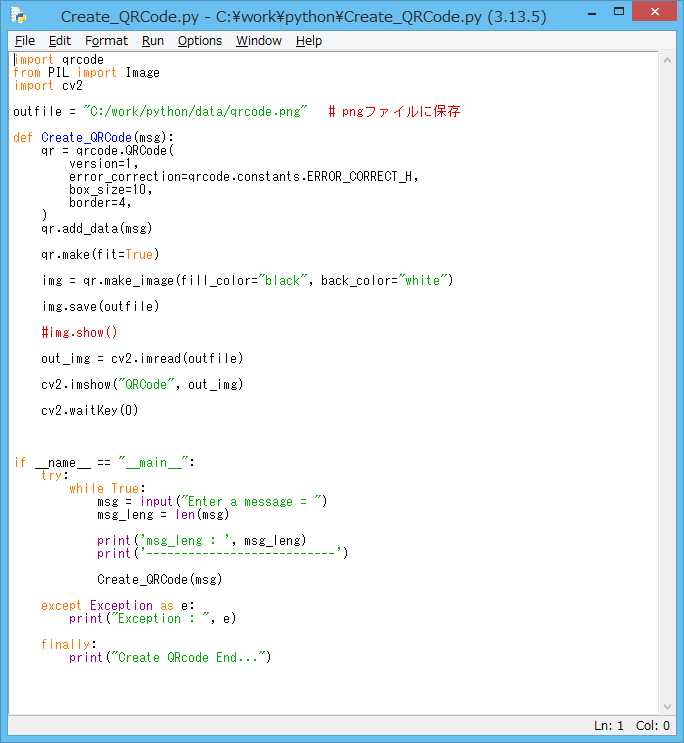This screenshot has width=684, height=743.
Task: Click the Col: 0 status bar indicator
Action: (653, 726)
